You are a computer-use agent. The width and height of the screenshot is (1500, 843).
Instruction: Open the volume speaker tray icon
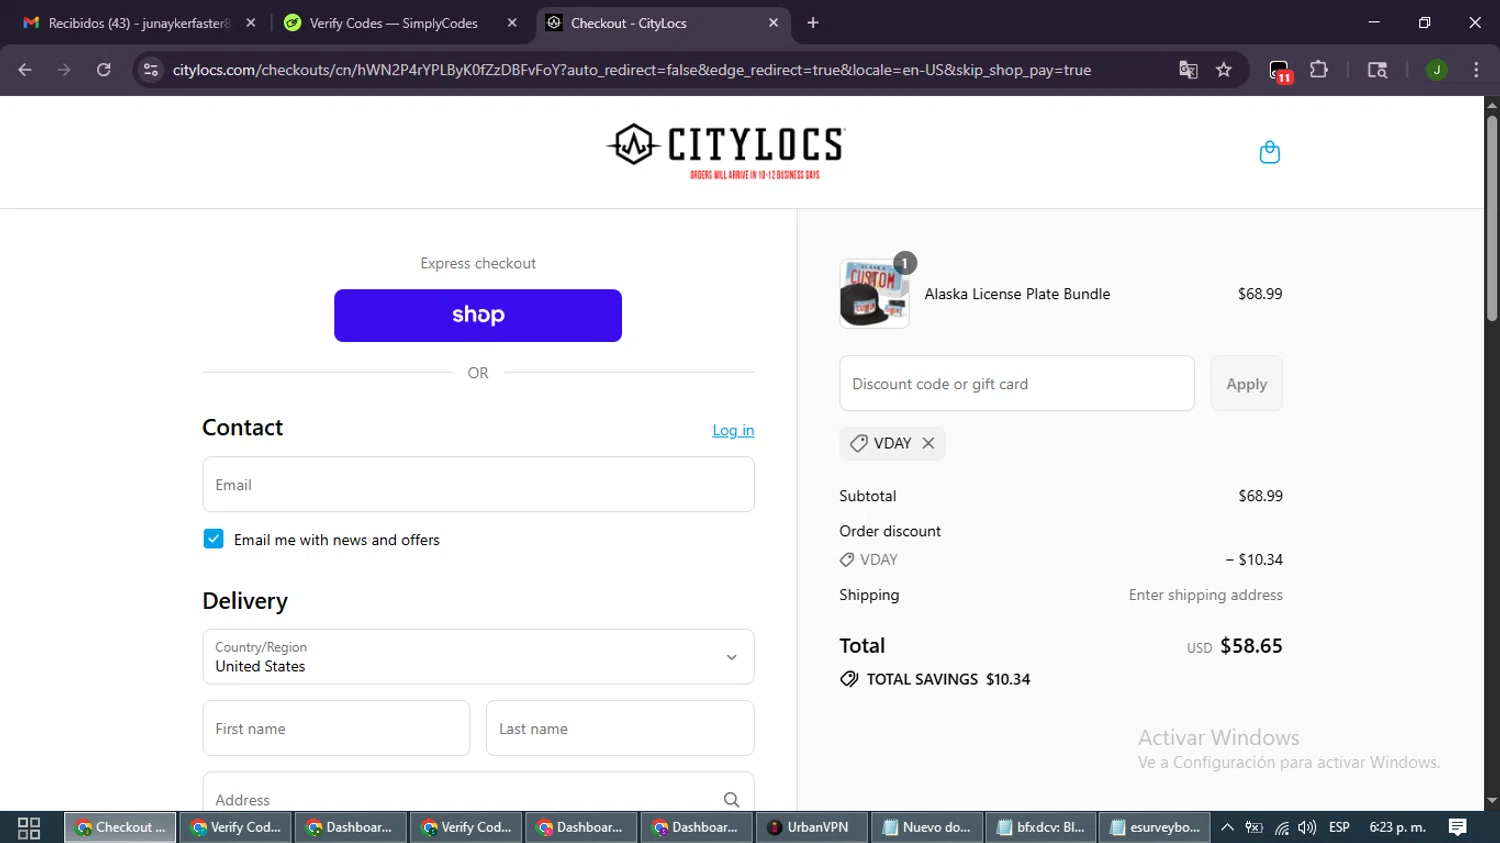point(1307,827)
